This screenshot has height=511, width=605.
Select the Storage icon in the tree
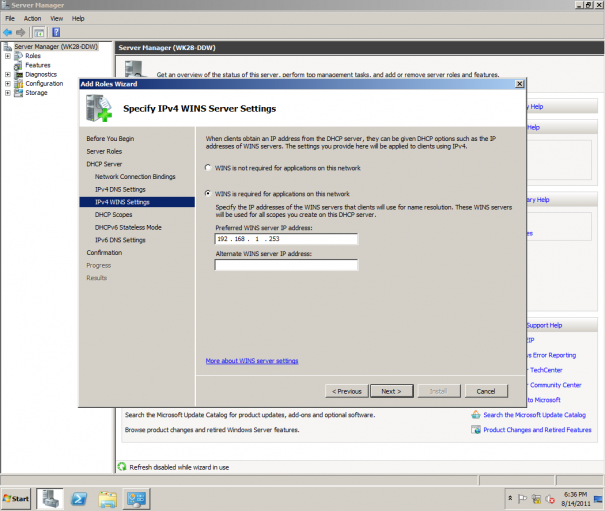tap(19, 93)
